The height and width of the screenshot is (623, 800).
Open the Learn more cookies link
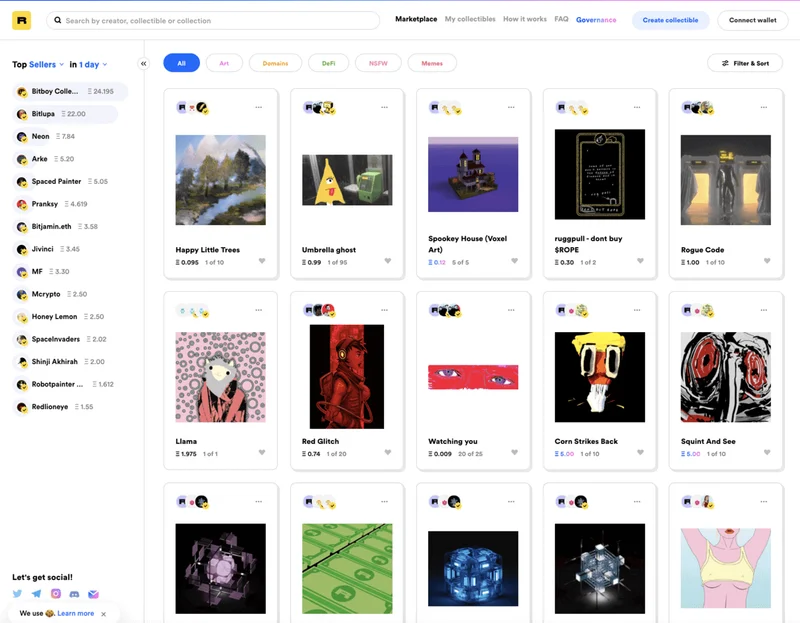(76, 613)
